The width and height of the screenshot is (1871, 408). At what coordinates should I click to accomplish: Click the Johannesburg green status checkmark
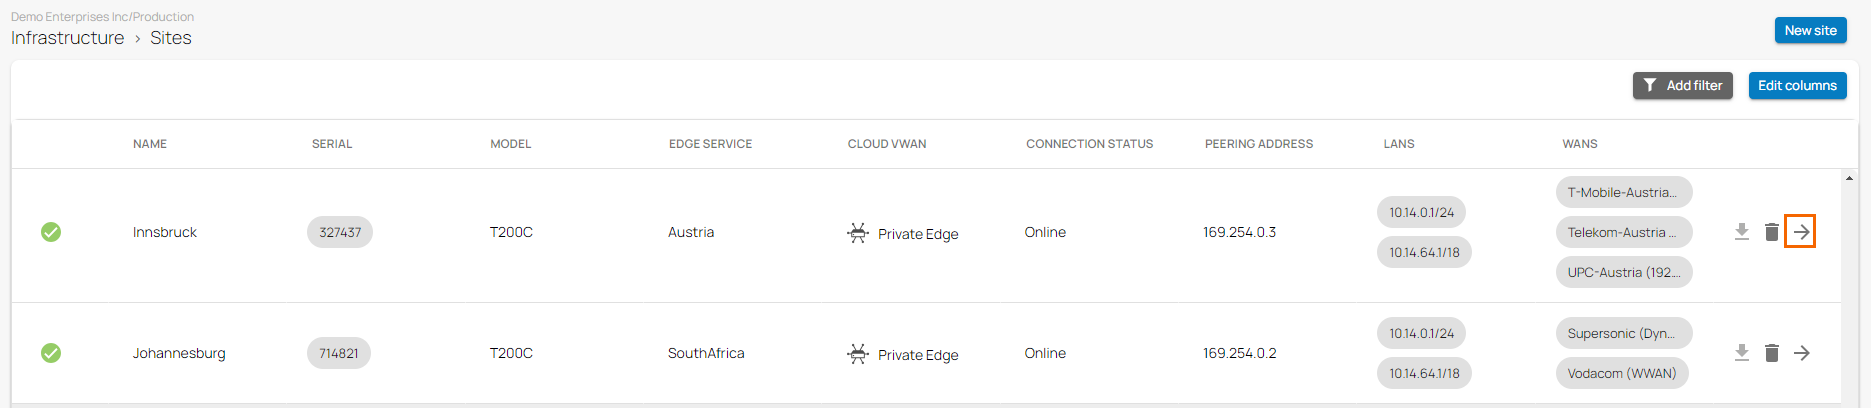(51, 353)
